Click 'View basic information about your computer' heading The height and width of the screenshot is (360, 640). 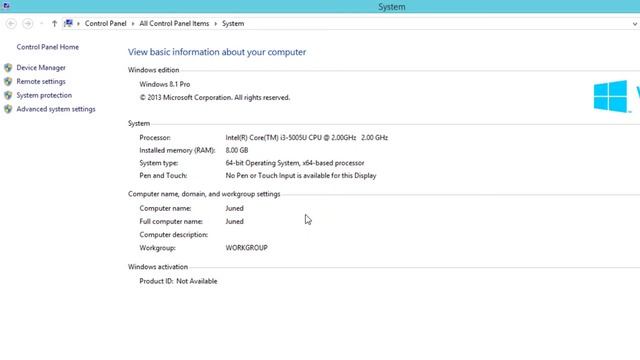[x=217, y=52]
